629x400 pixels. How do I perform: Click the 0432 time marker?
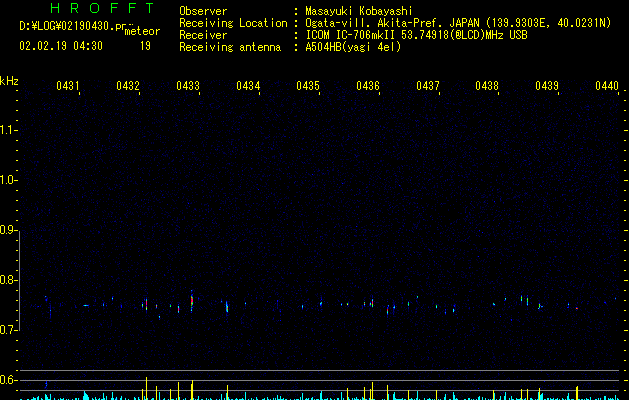(x=128, y=86)
